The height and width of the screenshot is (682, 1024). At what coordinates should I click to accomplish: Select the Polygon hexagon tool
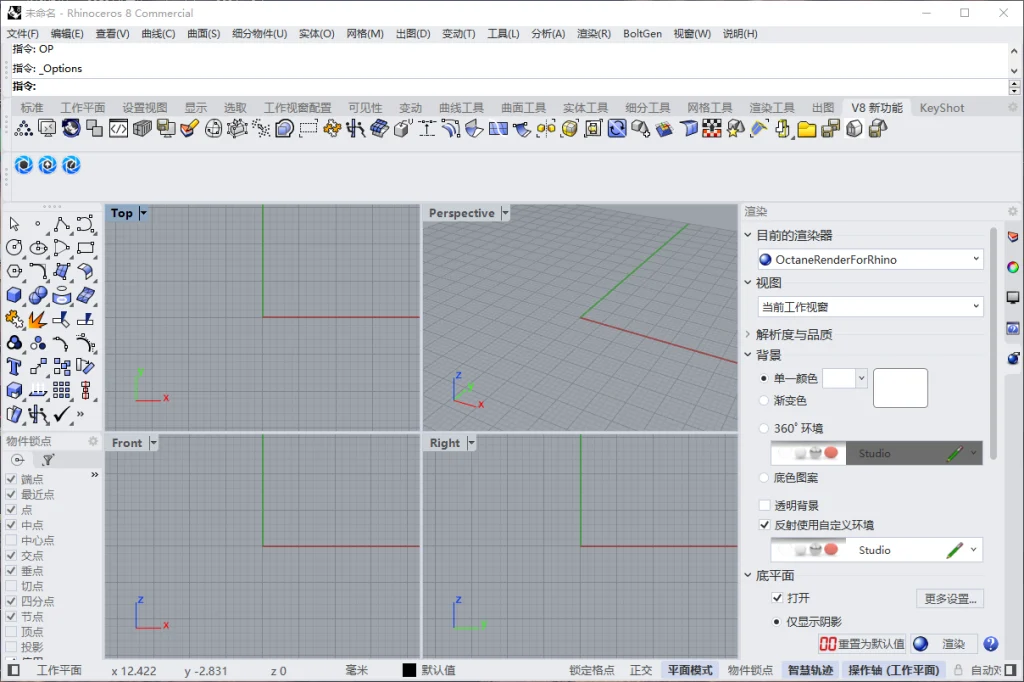14,271
